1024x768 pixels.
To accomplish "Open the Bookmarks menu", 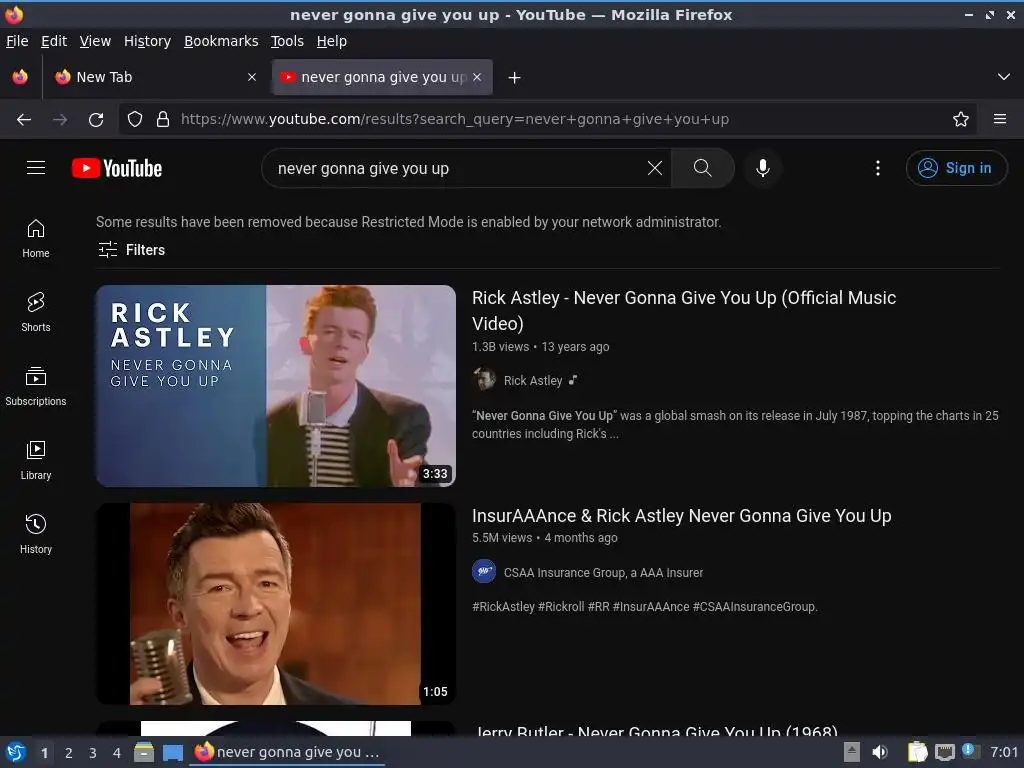I will coord(221,41).
